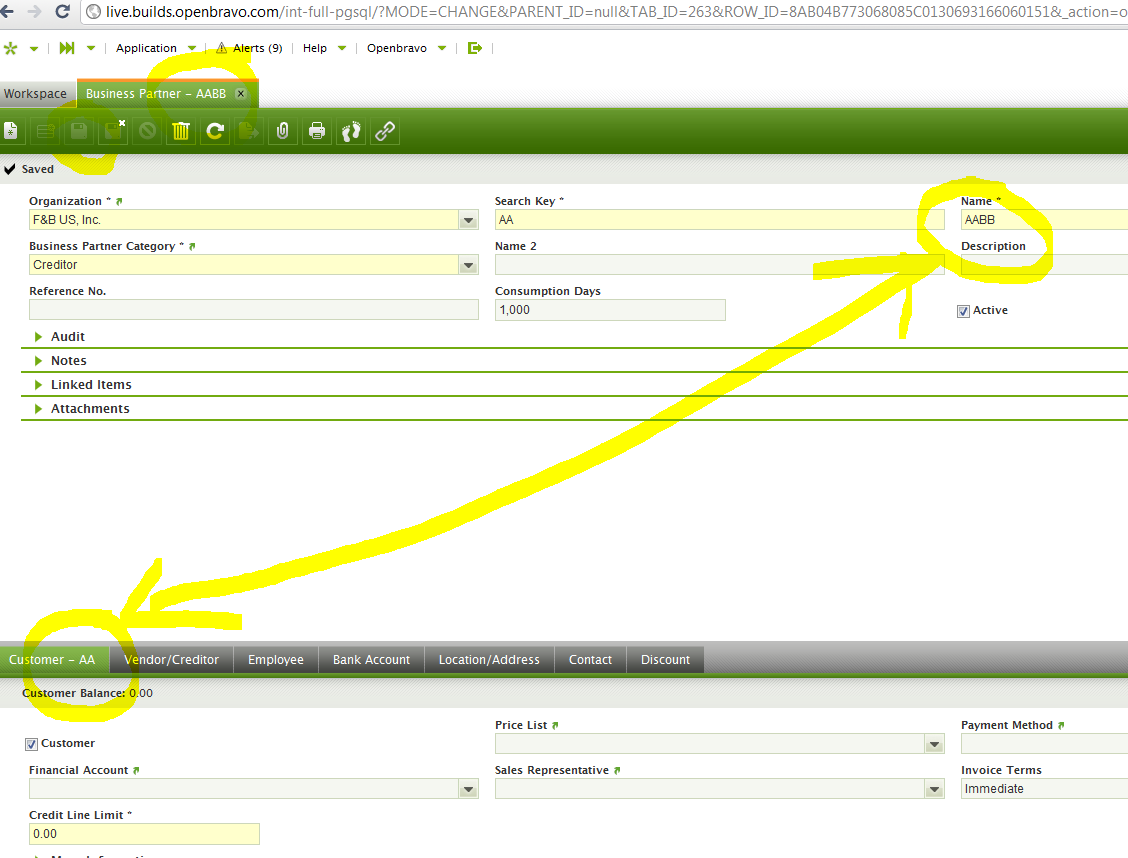The height and width of the screenshot is (858, 1128).
Task: Click the logout icon in the top menu
Action: click(x=474, y=48)
